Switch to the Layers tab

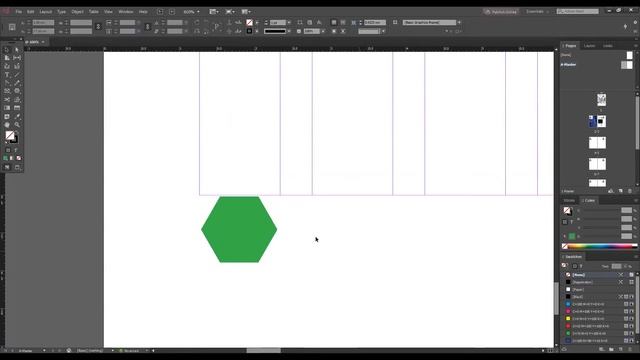[589, 46]
